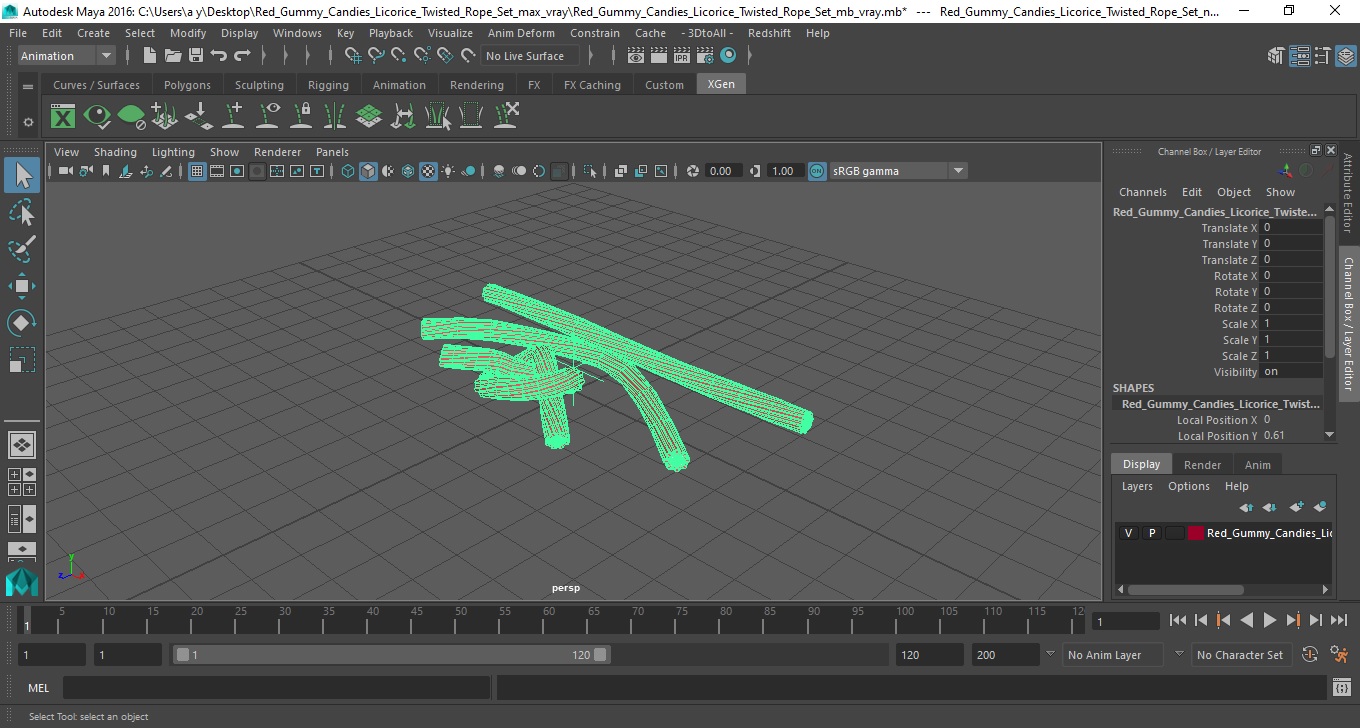The height and width of the screenshot is (728, 1360).
Task: Open the Redshift menu
Action: tap(769, 33)
